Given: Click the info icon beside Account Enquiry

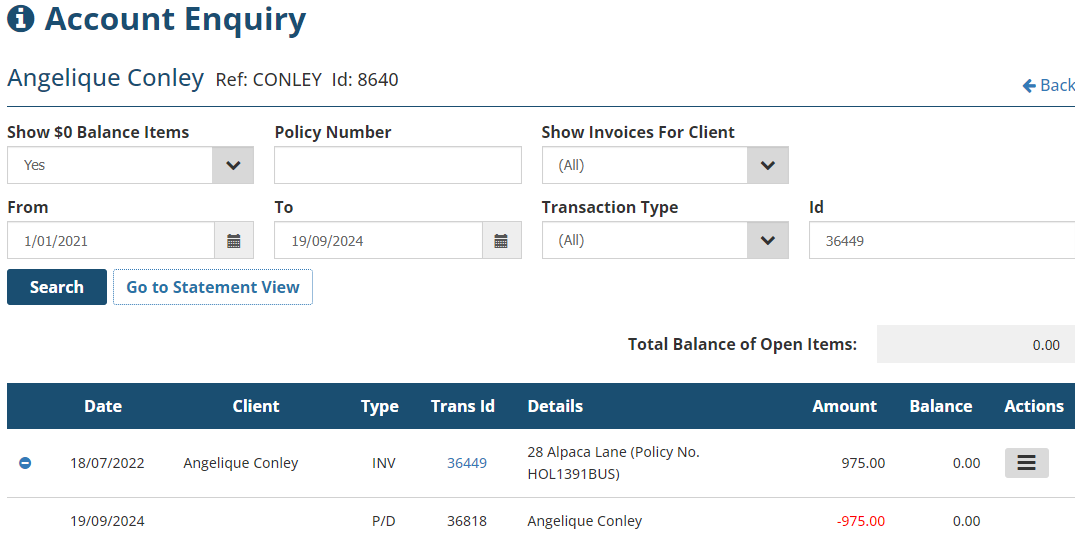Looking at the screenshot, I should point(21,19).
